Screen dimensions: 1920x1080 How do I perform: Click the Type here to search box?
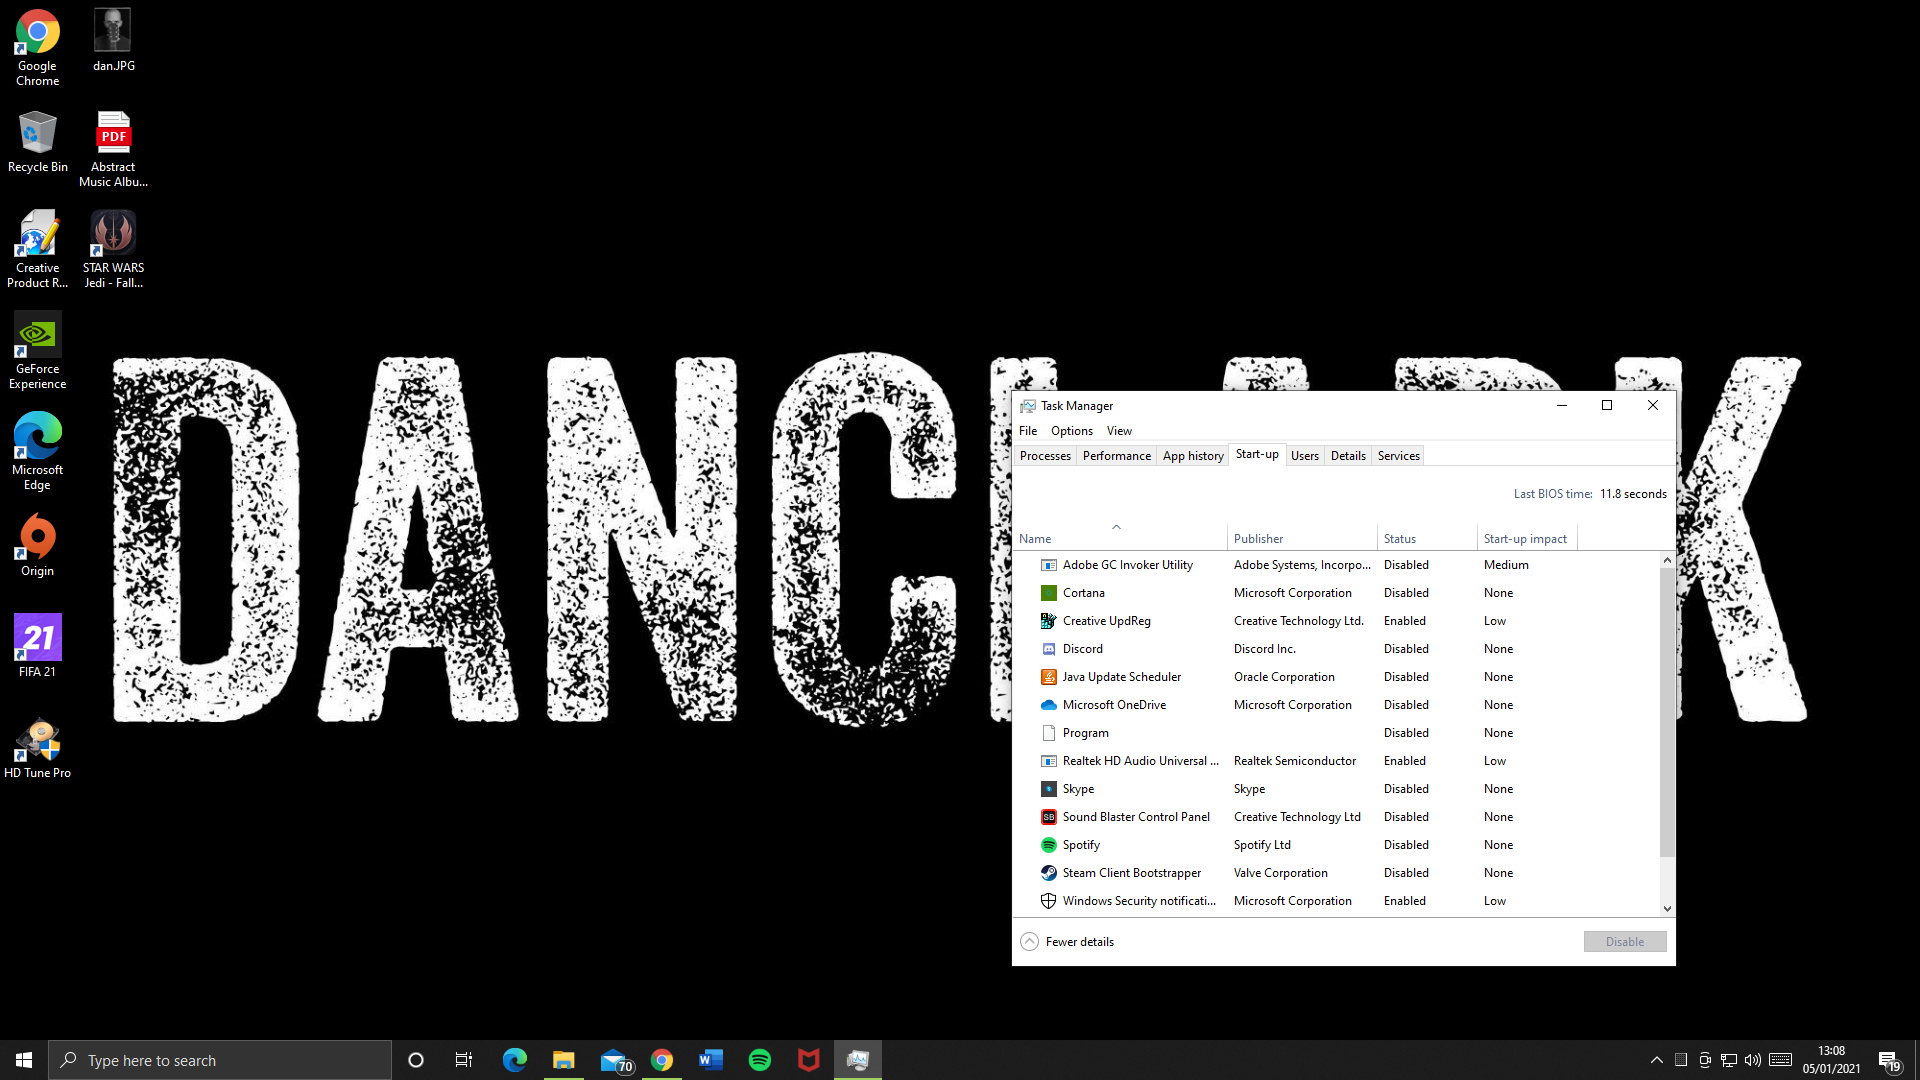pyautogui.click(x=220, y=1060)
